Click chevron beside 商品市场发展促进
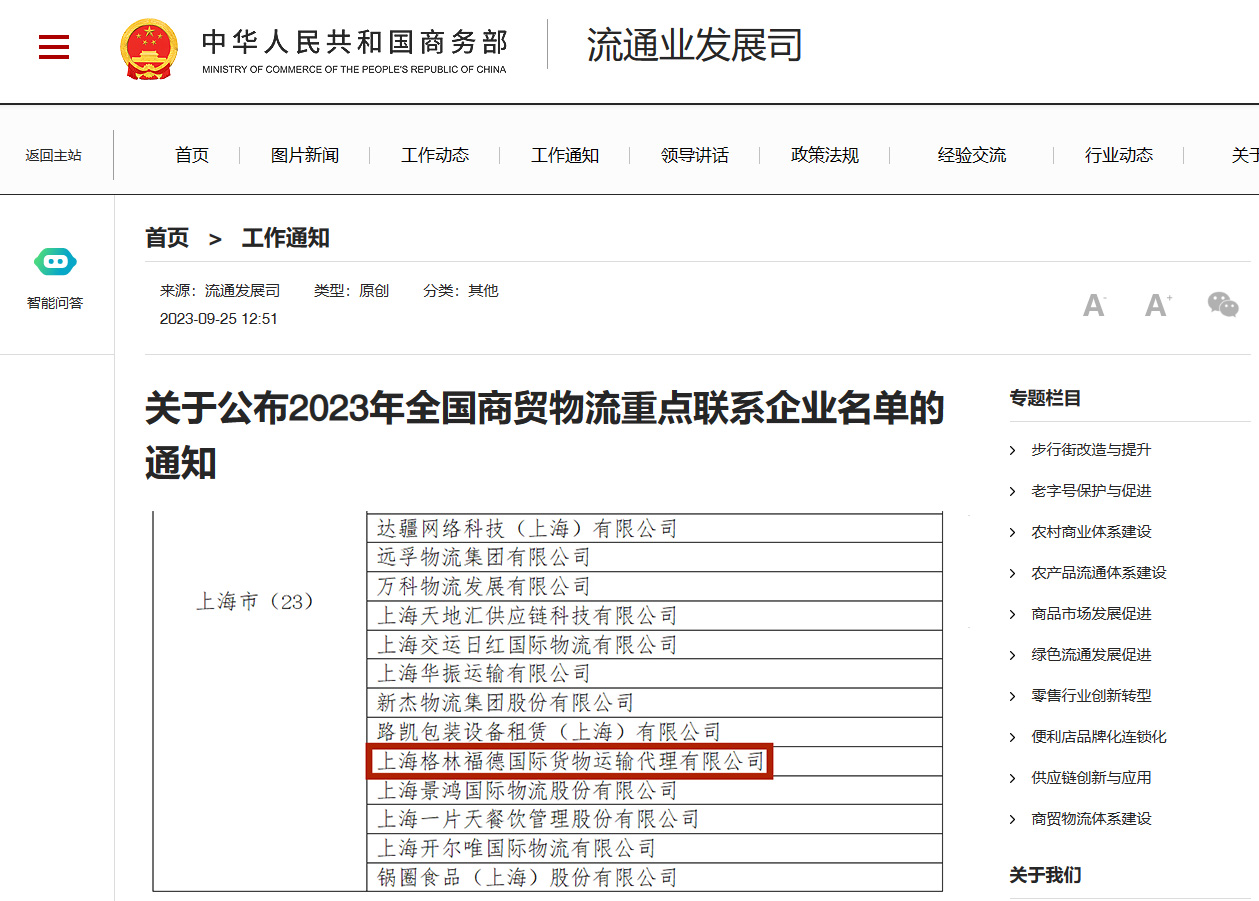 click(x=1013, y=615)
